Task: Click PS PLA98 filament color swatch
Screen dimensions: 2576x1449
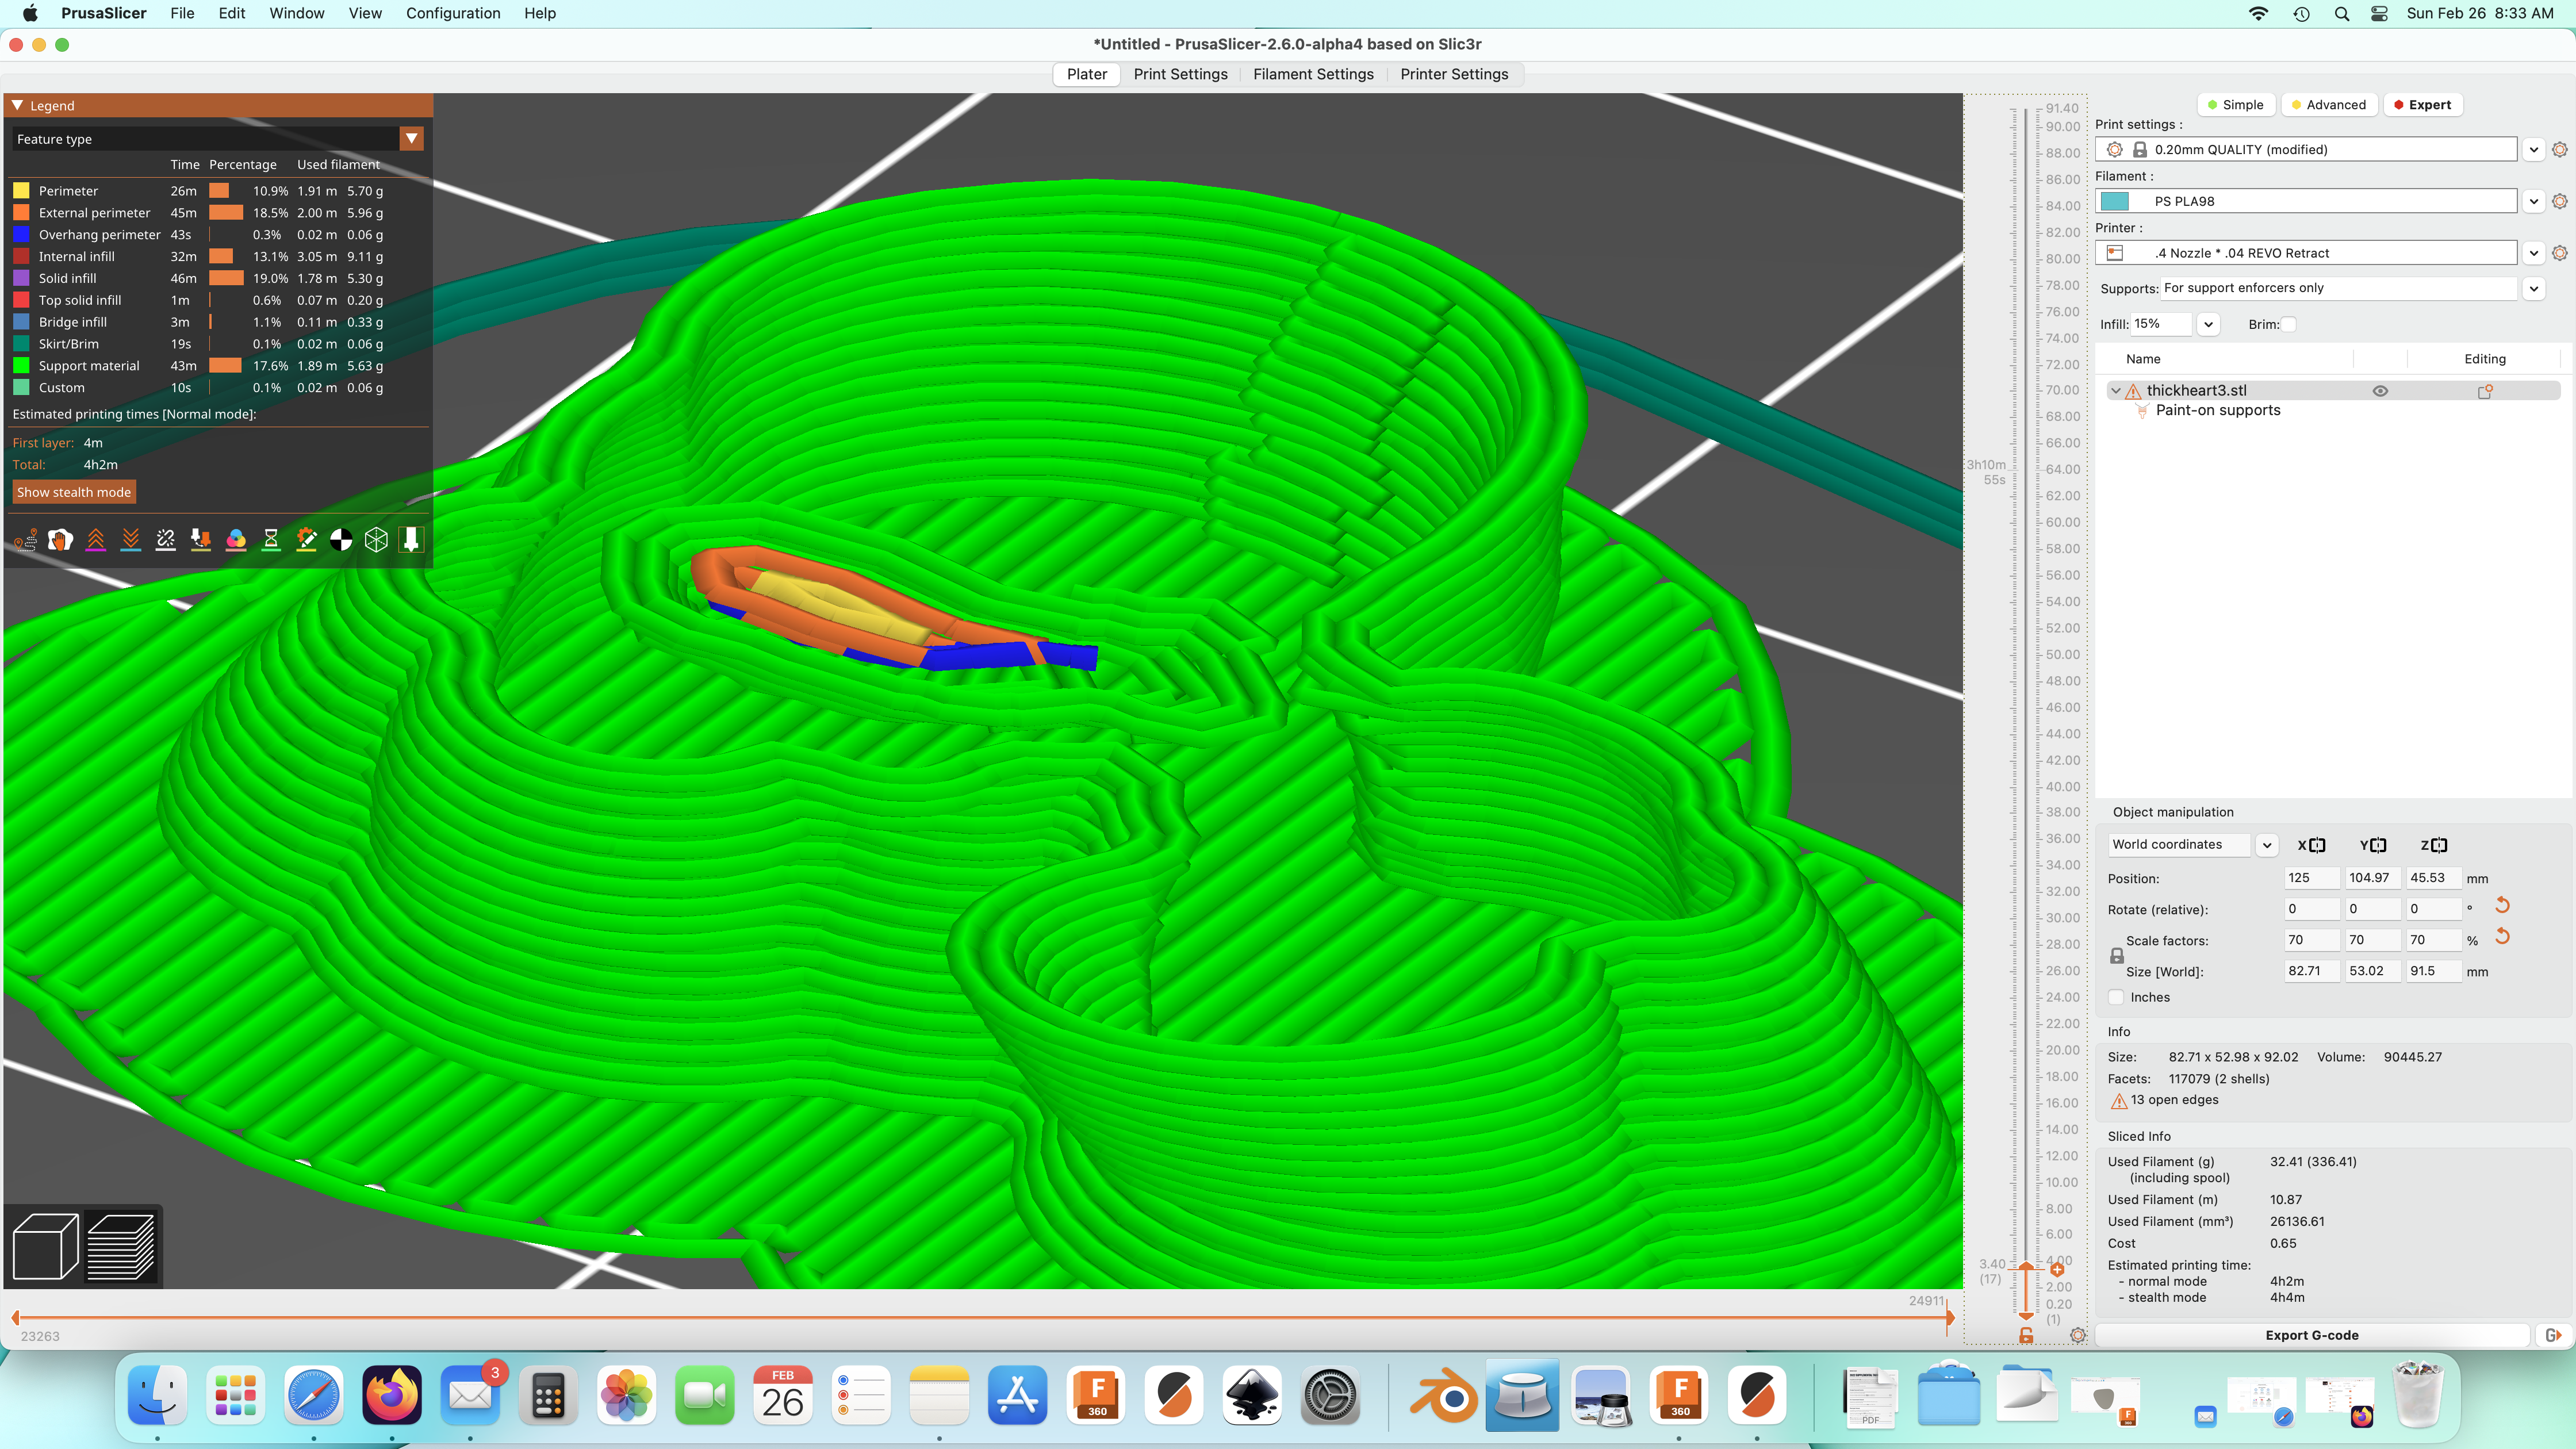Action: click(2115, 201)
